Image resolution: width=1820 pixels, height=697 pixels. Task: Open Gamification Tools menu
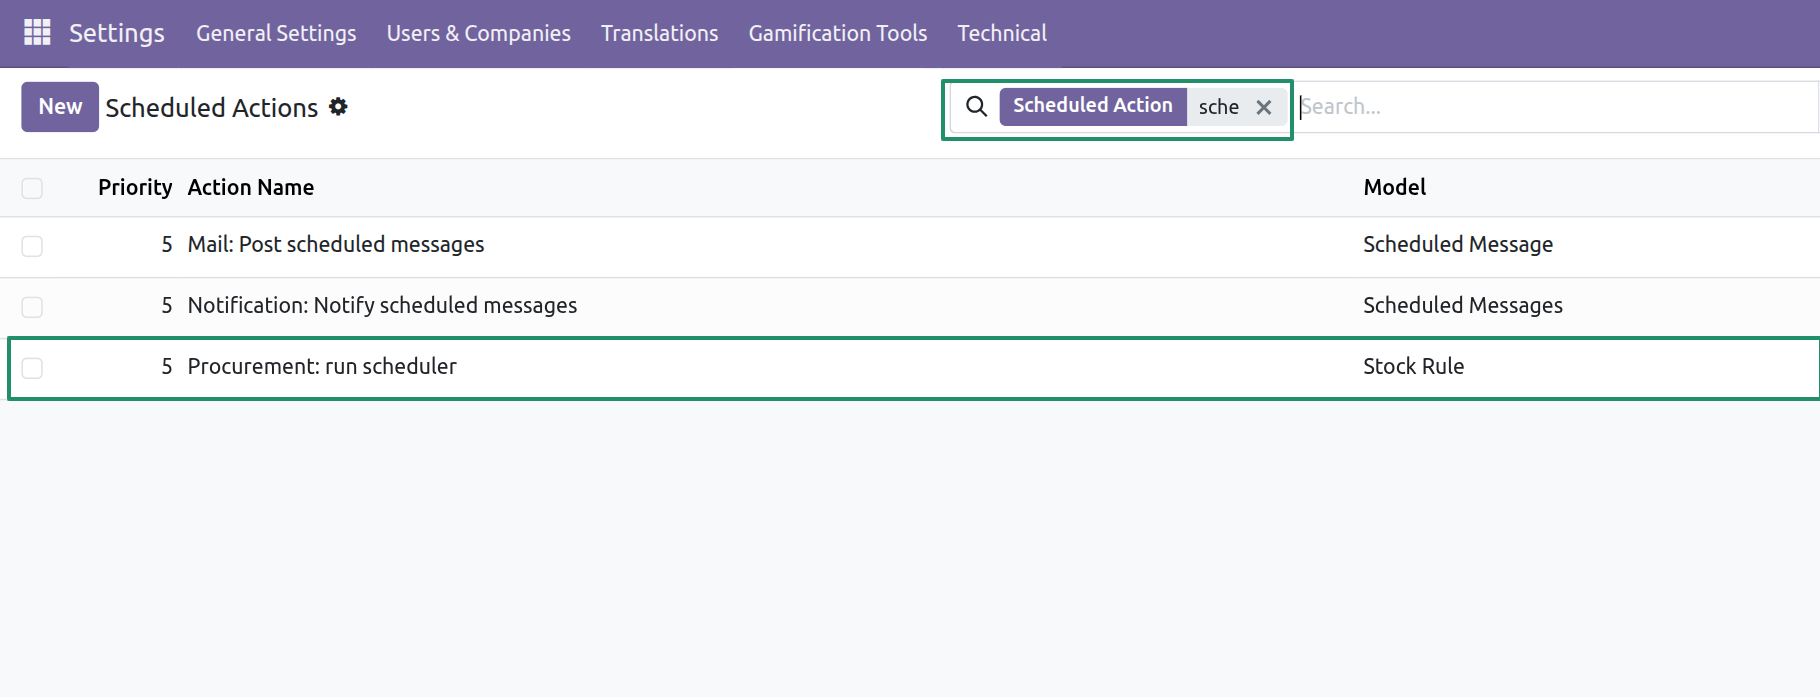(x=838, y=33)
